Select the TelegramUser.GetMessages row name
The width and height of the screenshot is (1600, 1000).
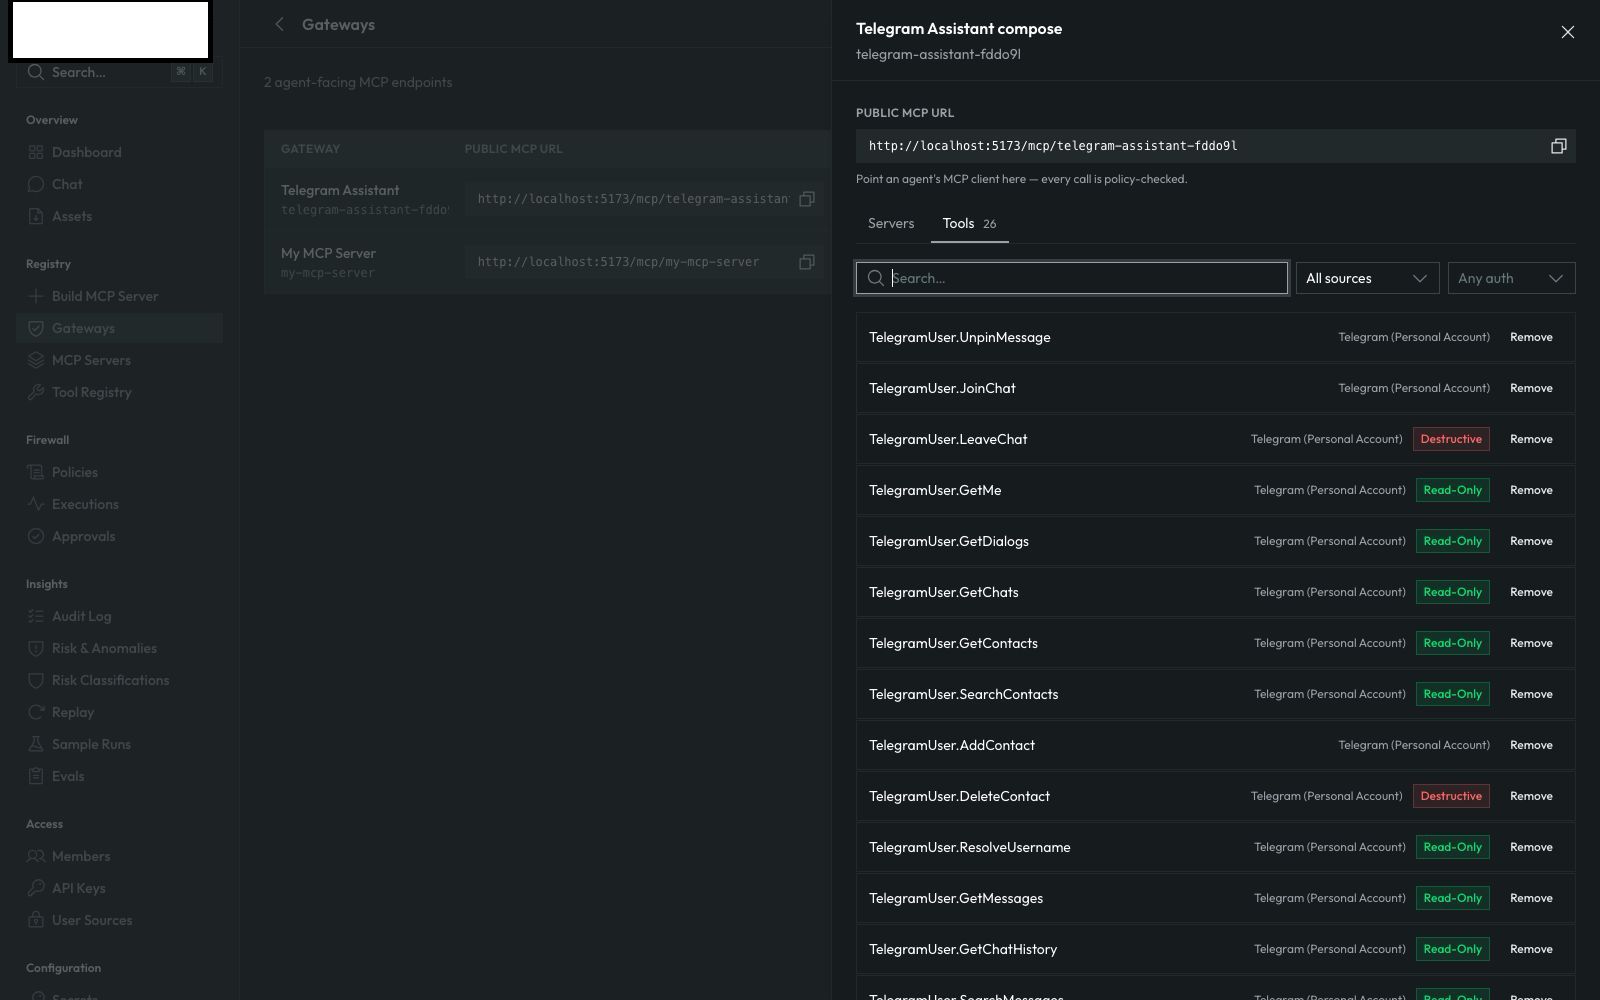(x=956, y=898)
